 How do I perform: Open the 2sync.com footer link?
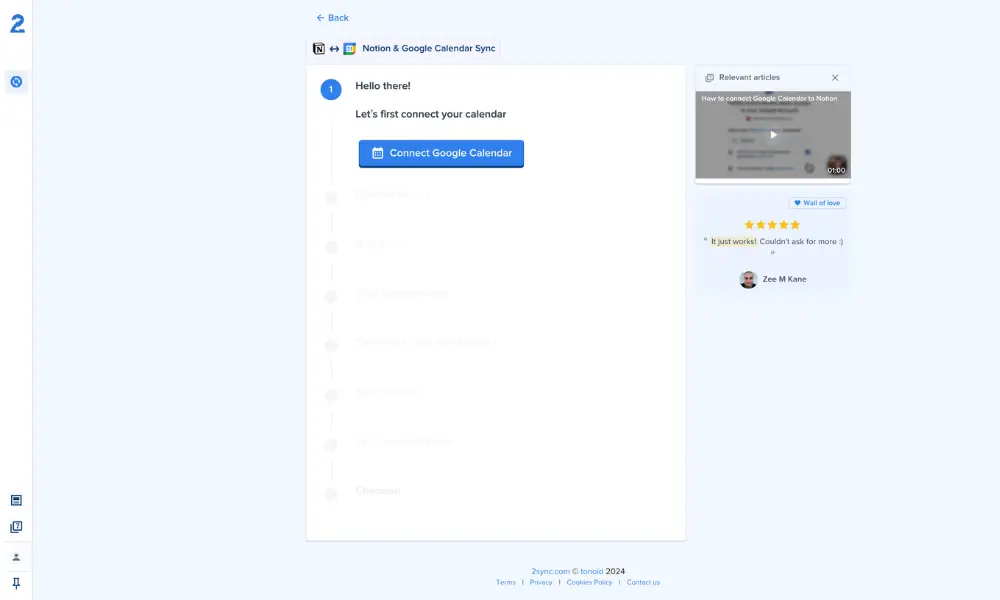pyautogui.click(x=550, y=571)
